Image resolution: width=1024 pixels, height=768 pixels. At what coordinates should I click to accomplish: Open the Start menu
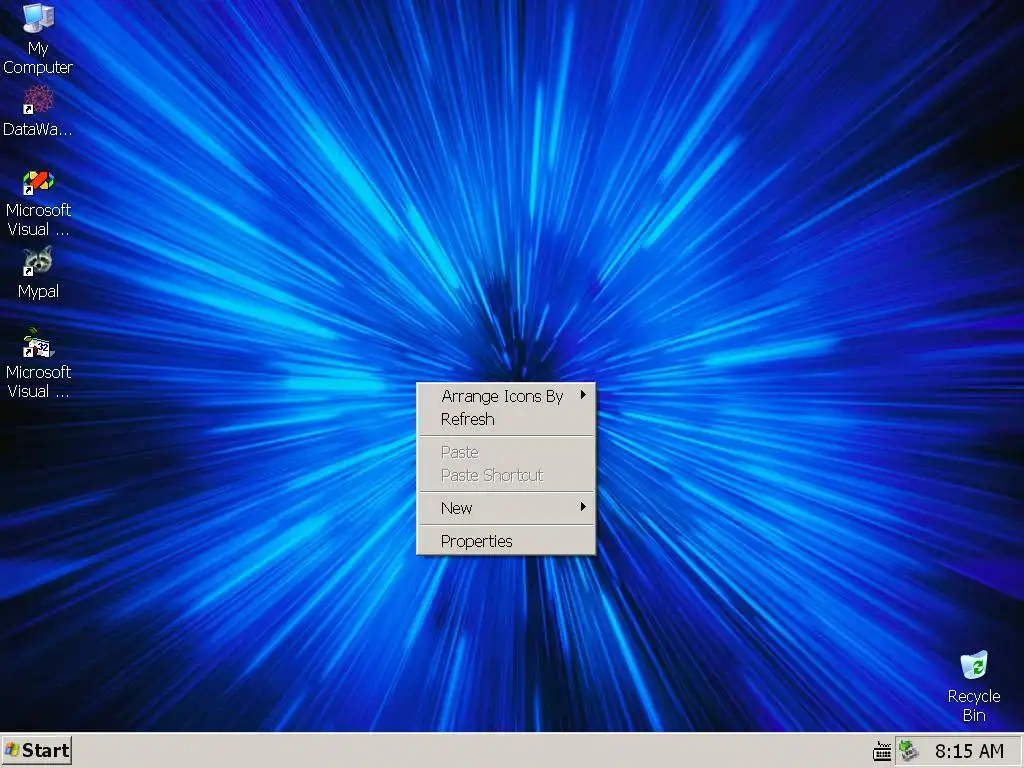point(37,751)
